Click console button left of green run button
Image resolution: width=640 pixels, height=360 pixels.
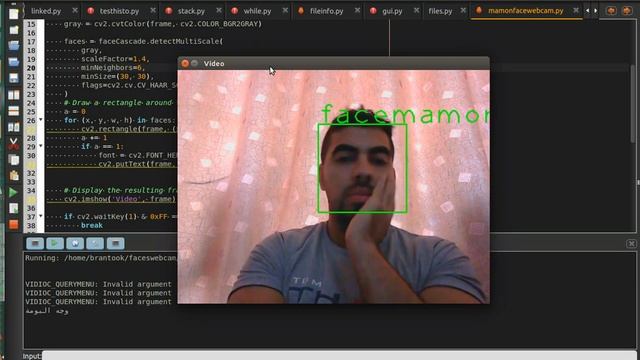coord(35,244)
